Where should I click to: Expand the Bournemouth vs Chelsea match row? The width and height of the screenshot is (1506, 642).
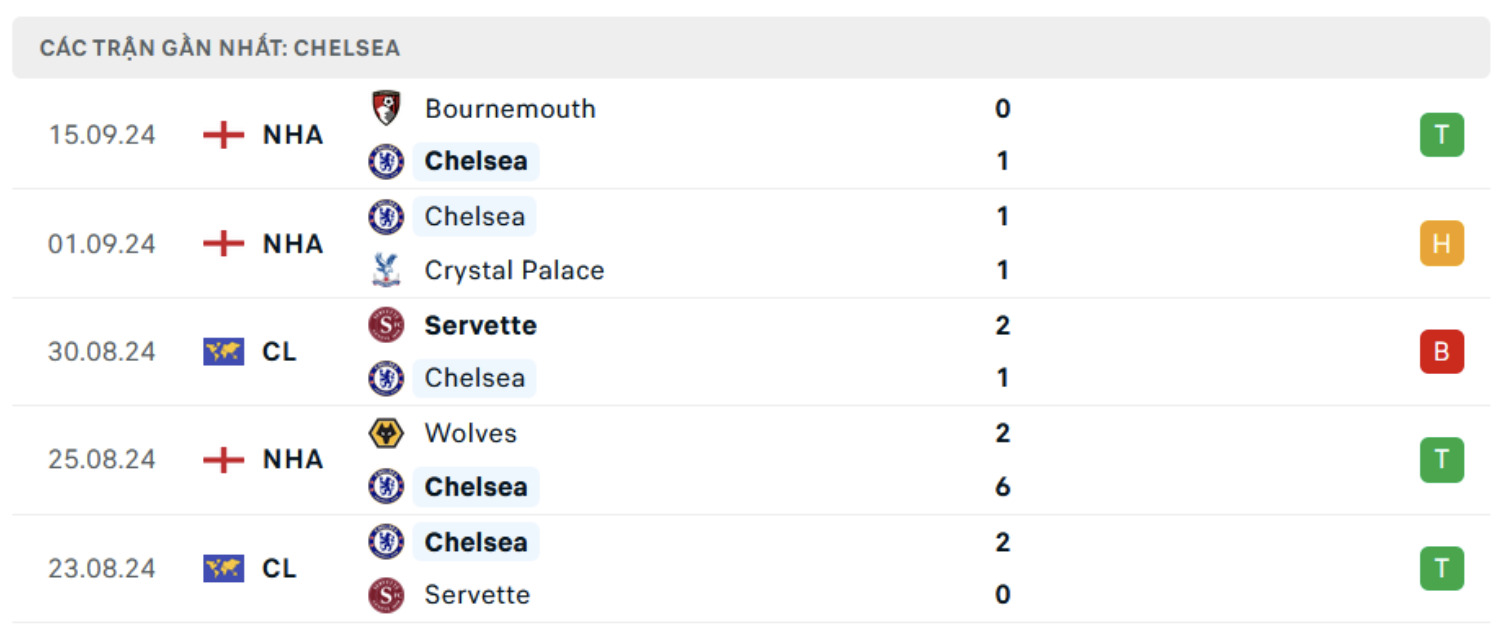tap(753, 135)
